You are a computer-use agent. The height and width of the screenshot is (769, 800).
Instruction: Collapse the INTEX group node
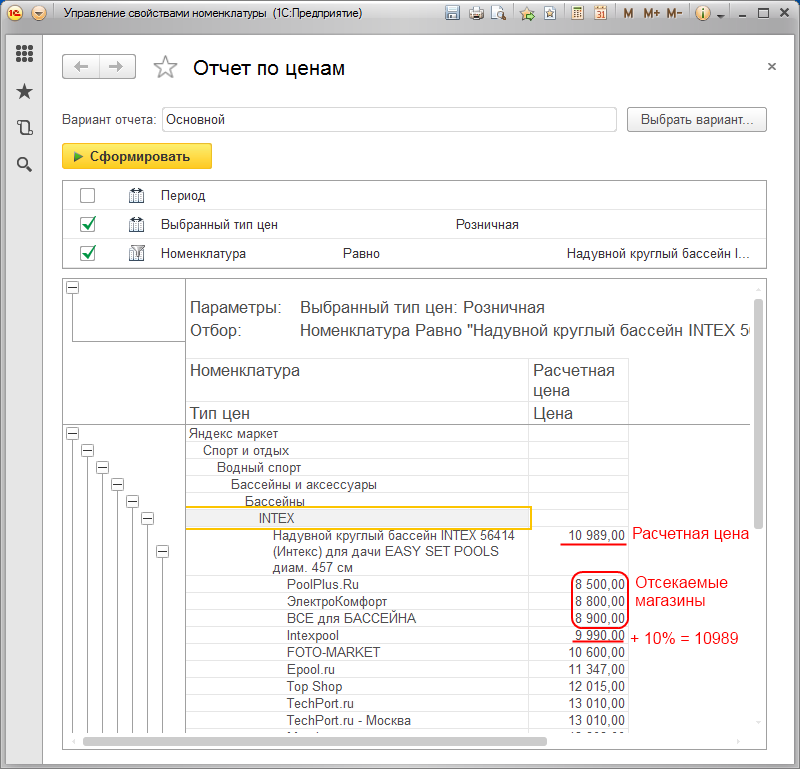[147, 518]
